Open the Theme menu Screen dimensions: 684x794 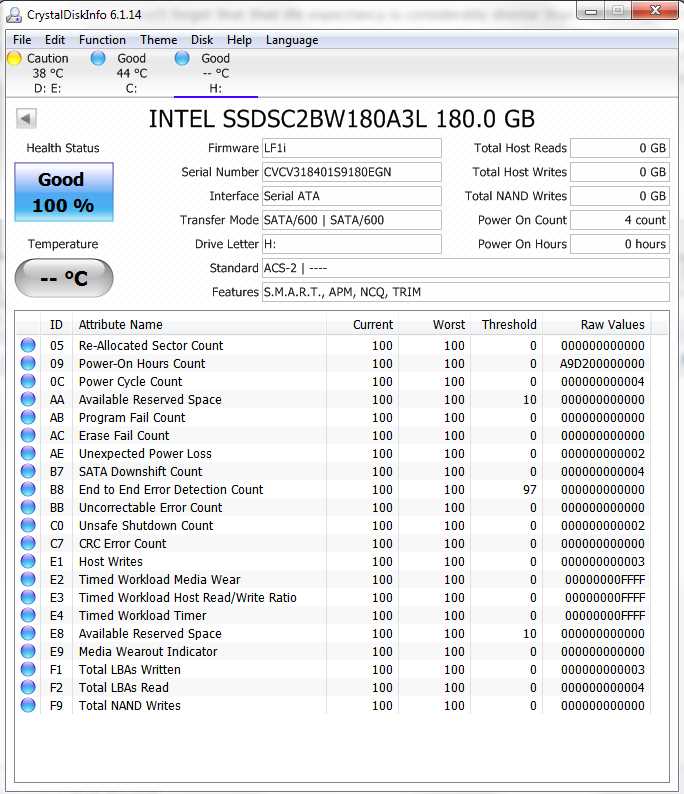[x=158, y=40]
